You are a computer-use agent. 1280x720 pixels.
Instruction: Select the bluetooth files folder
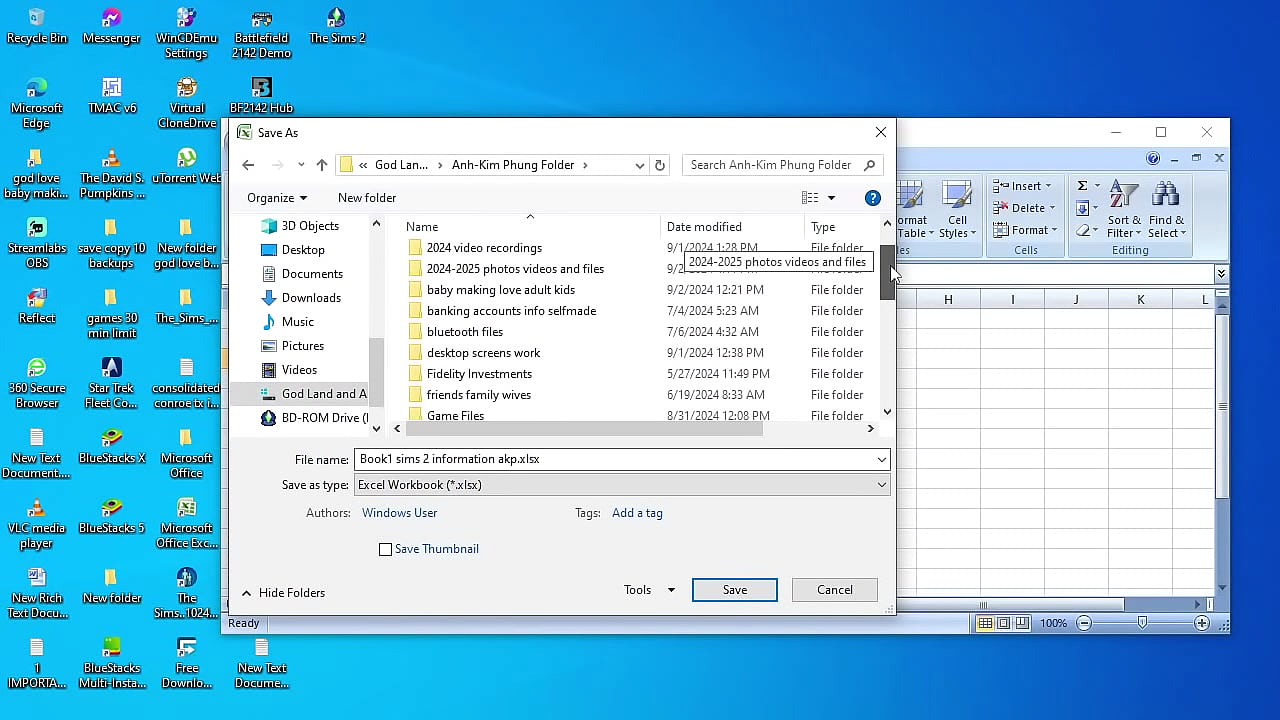click(x=465, y=332)
